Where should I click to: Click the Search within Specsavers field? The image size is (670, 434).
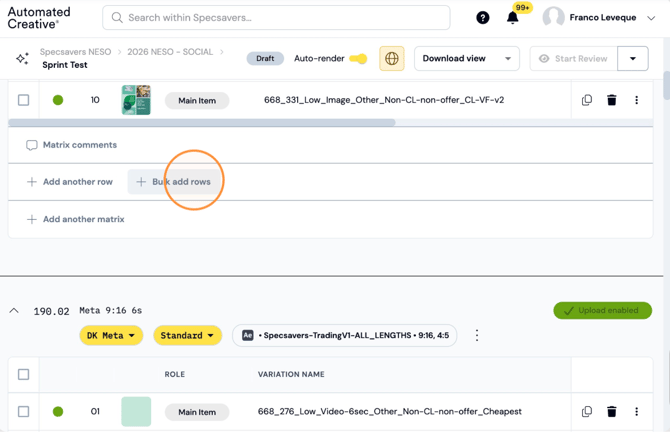click(x=276, y=18)
